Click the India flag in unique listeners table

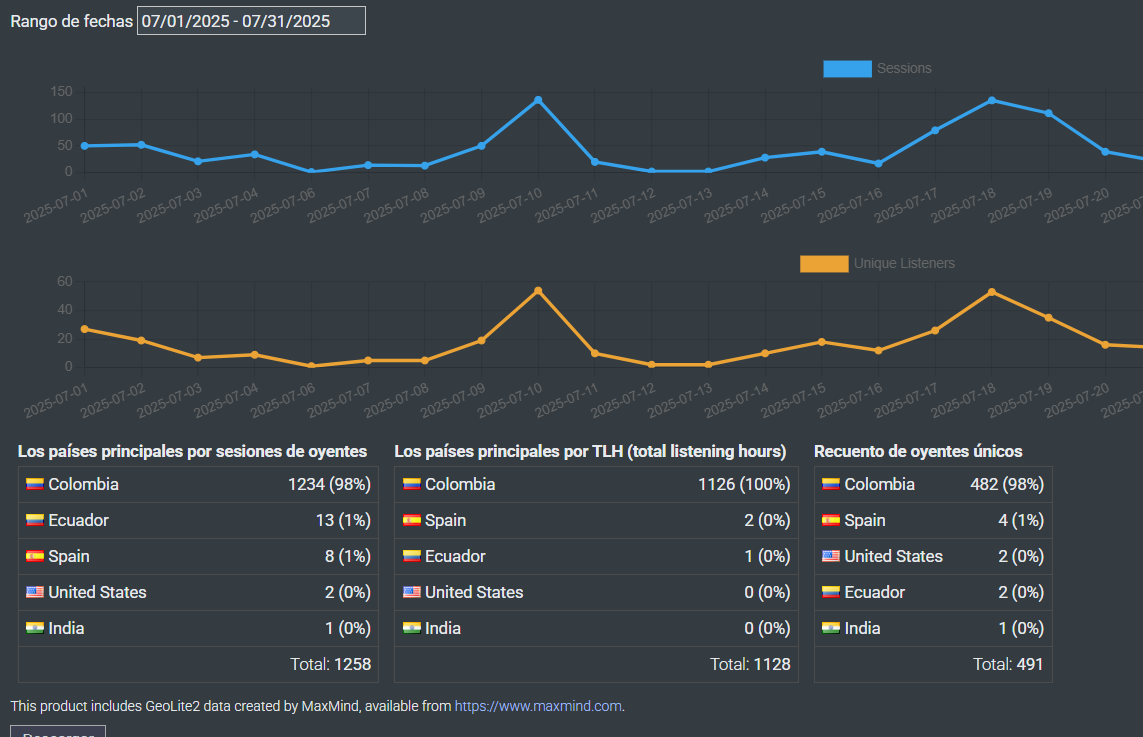[x=830, y=628]
